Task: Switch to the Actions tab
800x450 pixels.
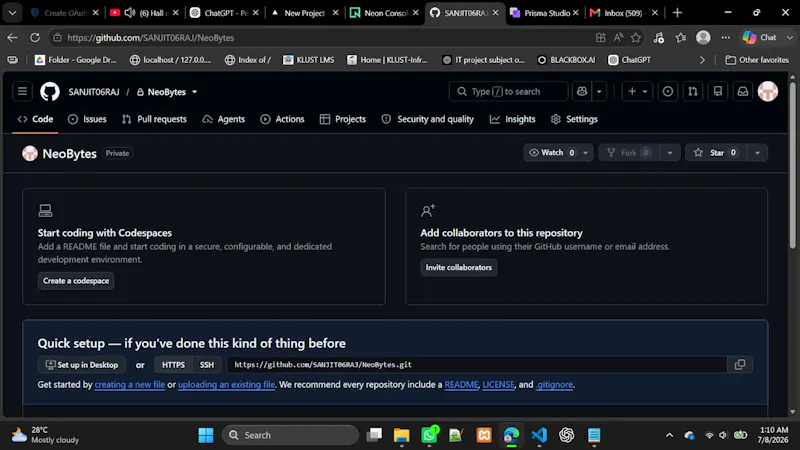Action: click(282, 119)
